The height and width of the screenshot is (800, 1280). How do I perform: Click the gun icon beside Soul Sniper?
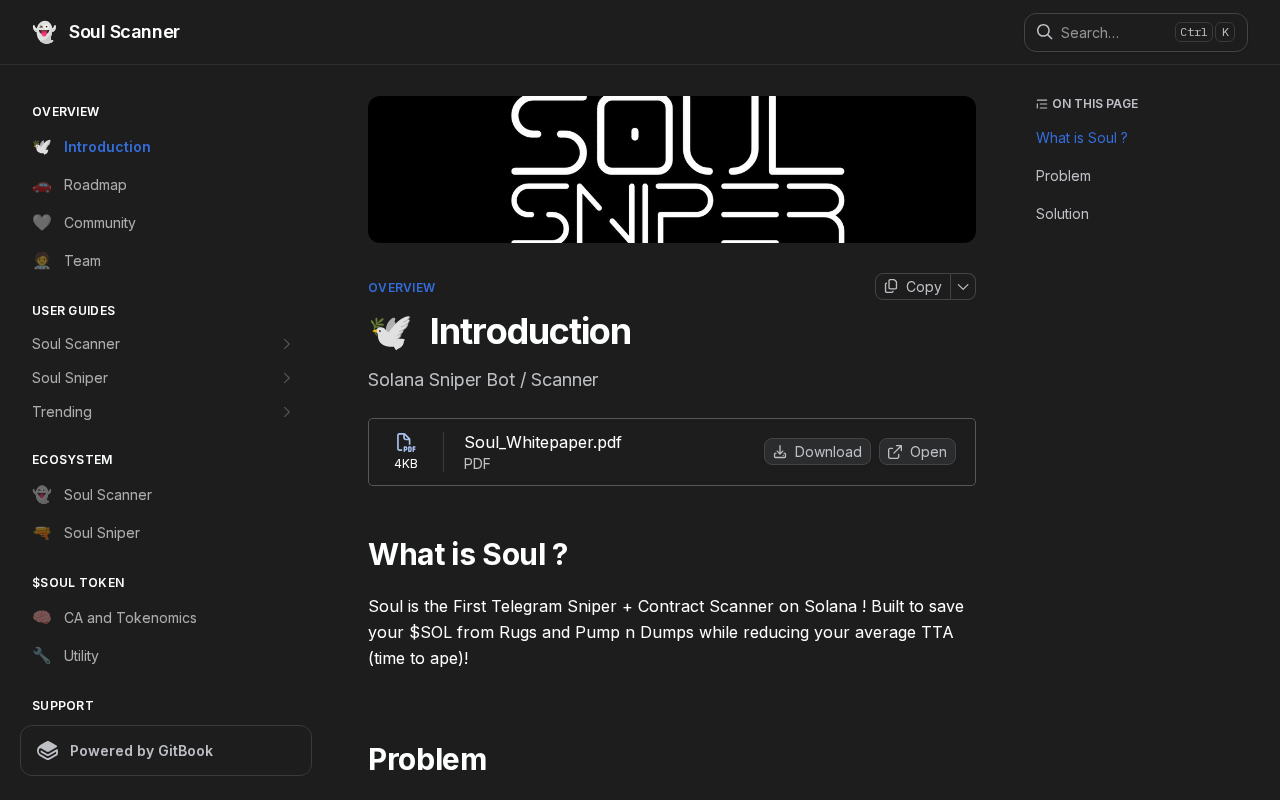(x=42, y=533)
